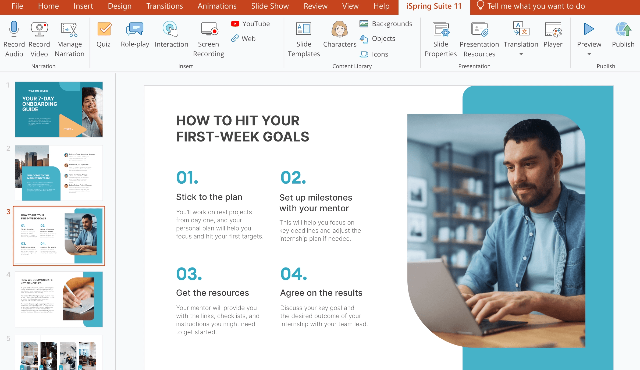Insert a Quiz from the ribbon
Image resolution: width=640 pixels, height=370 pixels.
(104, 35)
